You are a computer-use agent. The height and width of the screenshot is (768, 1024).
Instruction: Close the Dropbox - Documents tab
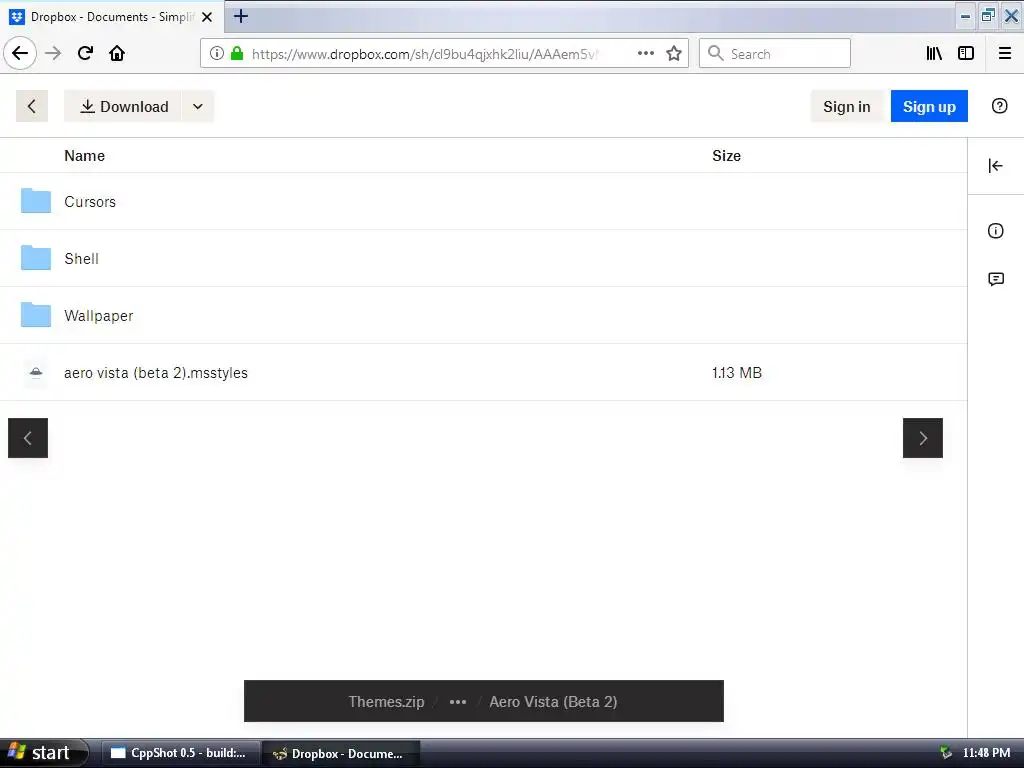pyautogui.click(x=207, y=17)
